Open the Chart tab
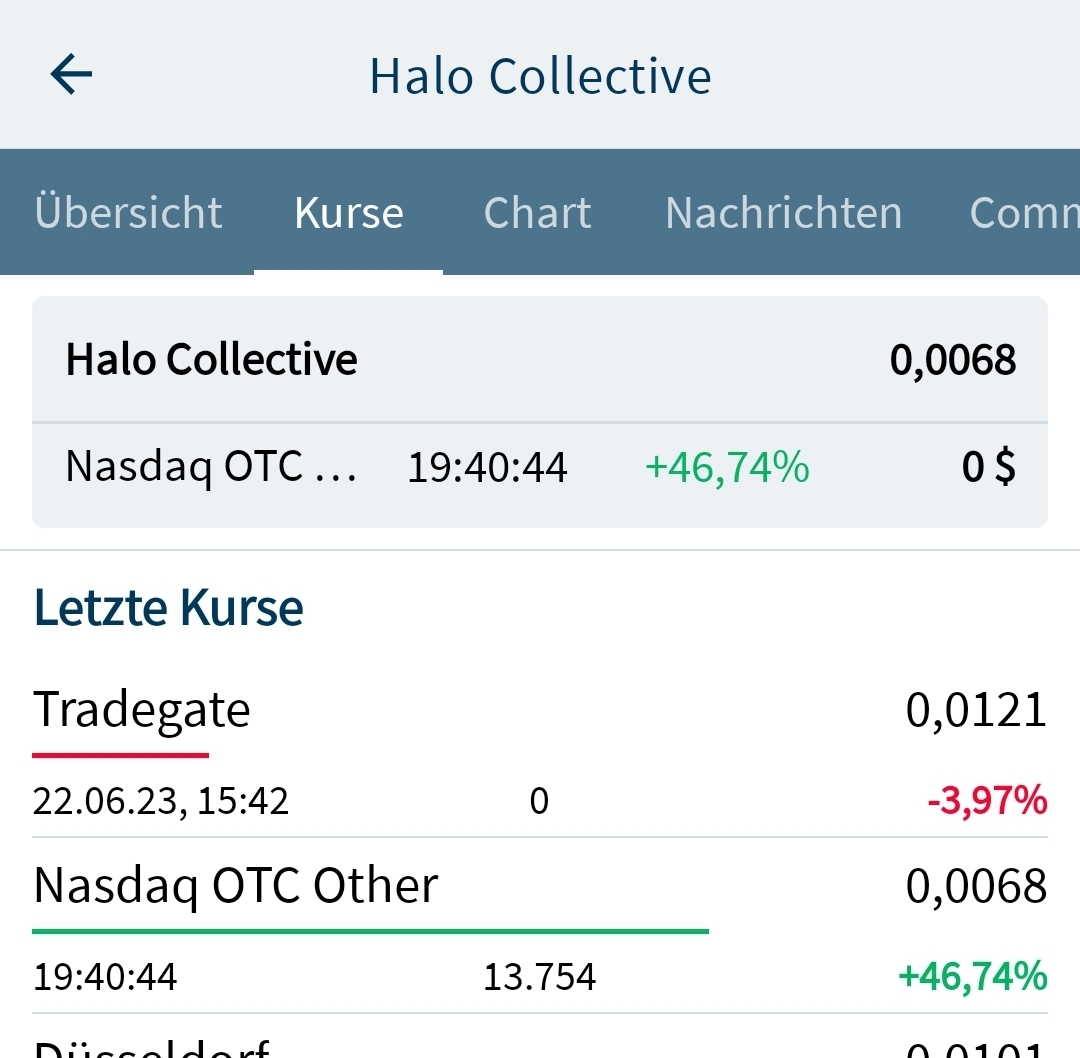The image size is (1080, 1058). [x=537, y=212]
